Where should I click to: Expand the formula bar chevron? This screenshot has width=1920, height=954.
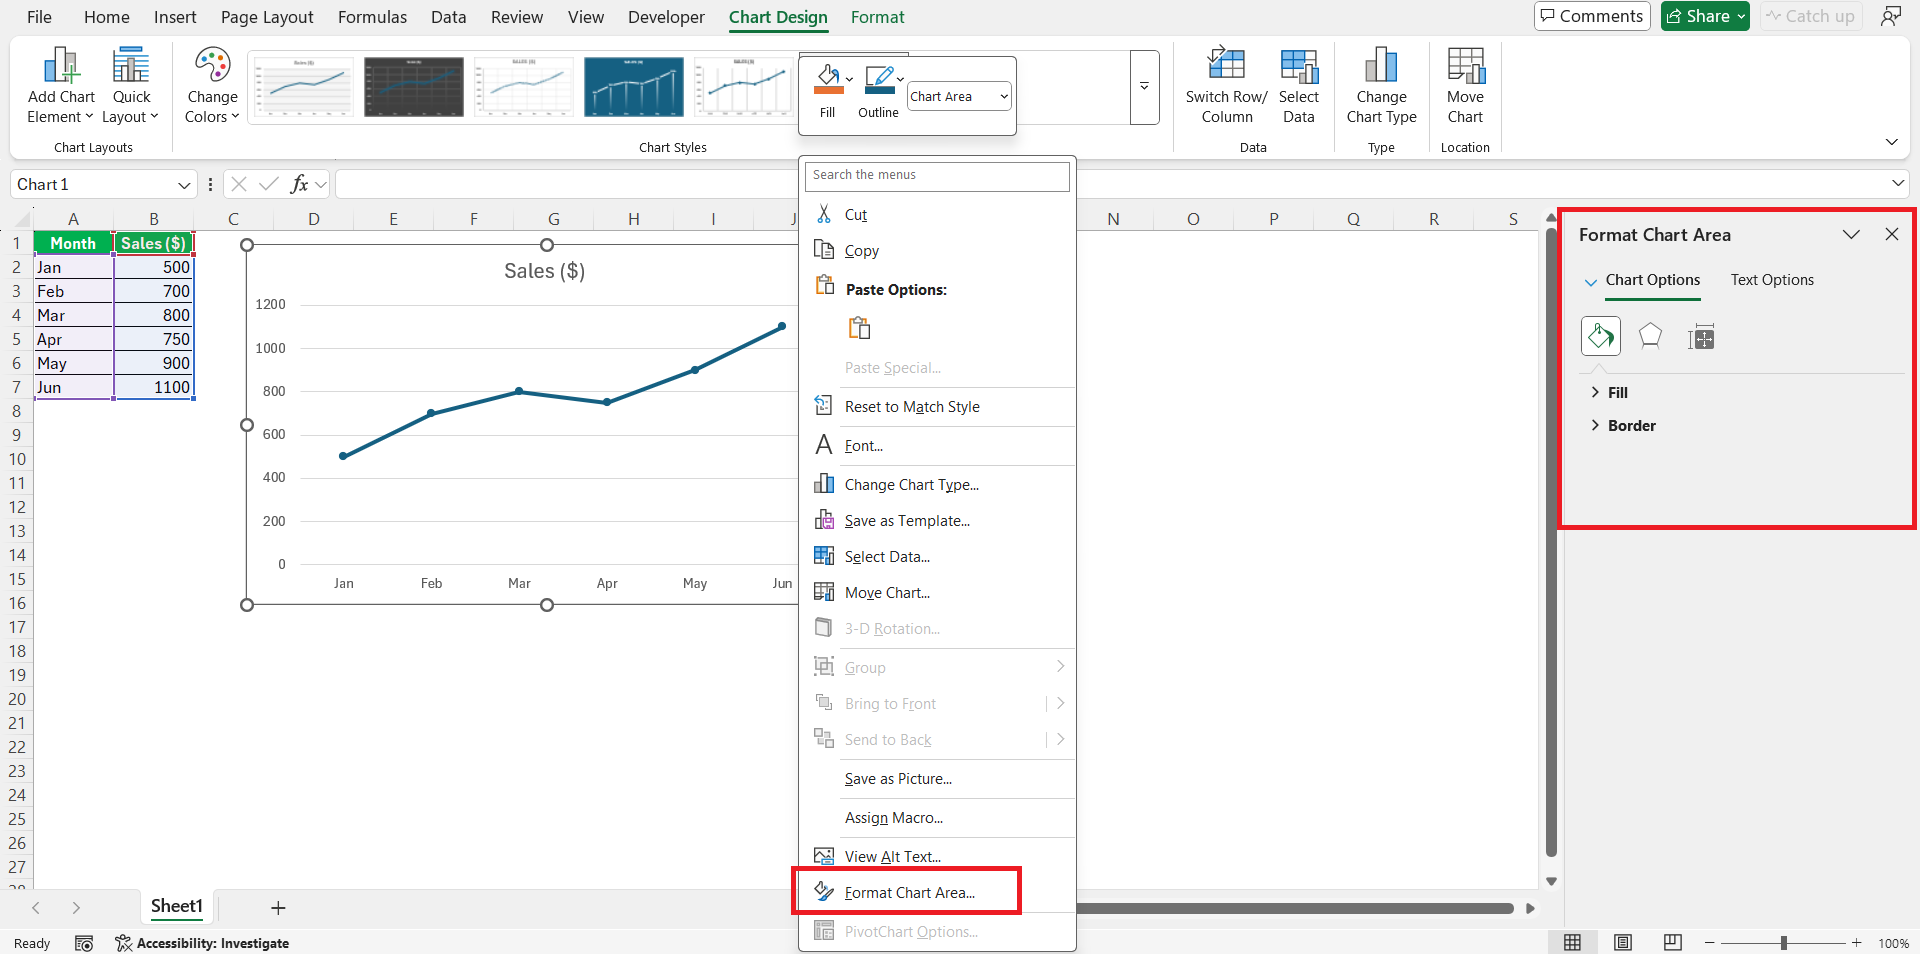1898,183
